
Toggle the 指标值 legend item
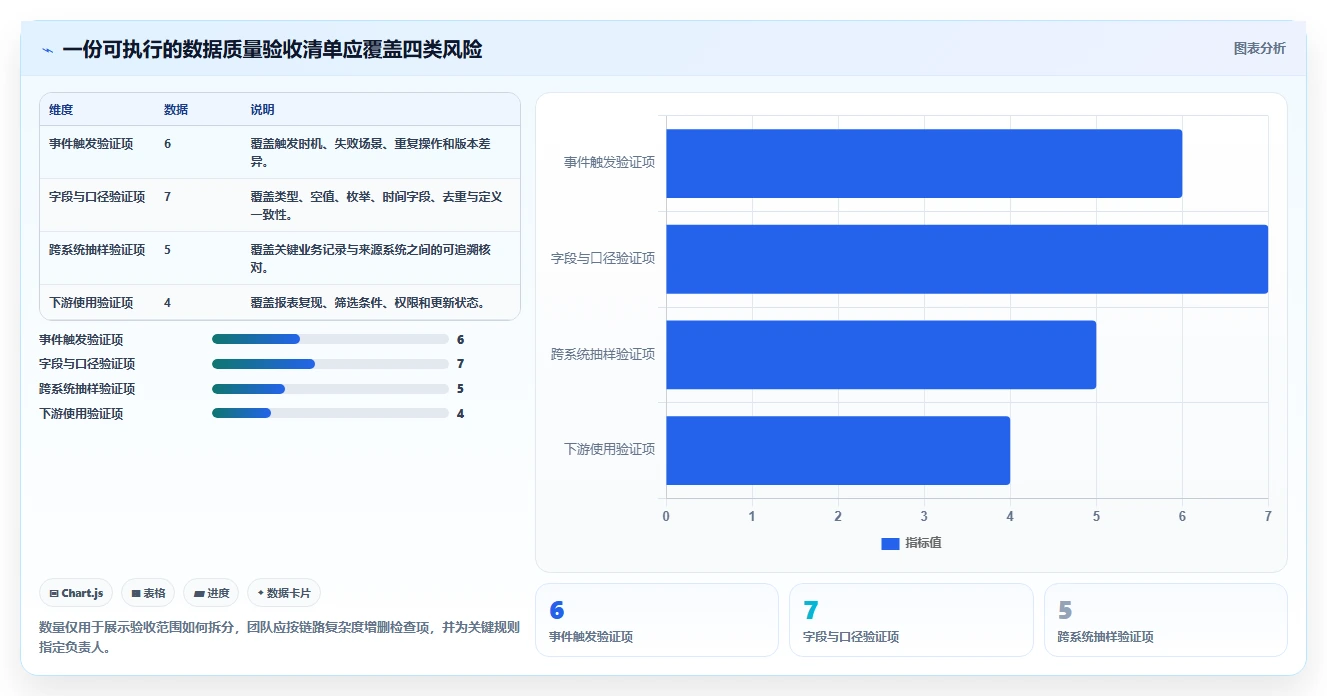911,543
